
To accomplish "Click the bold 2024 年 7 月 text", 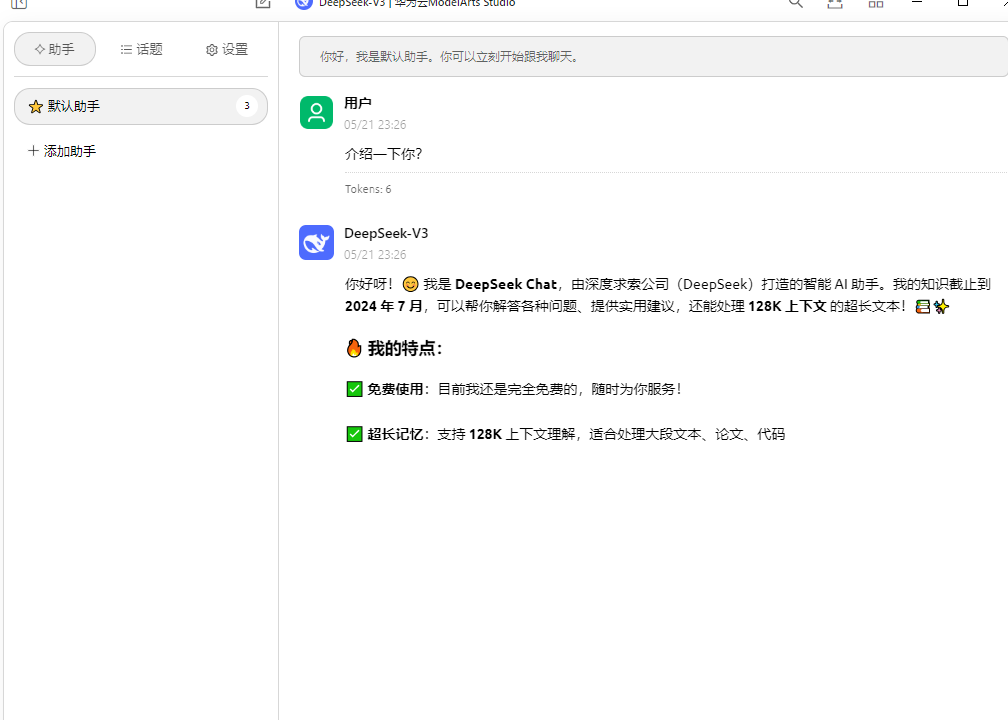I will pos(384,306).
